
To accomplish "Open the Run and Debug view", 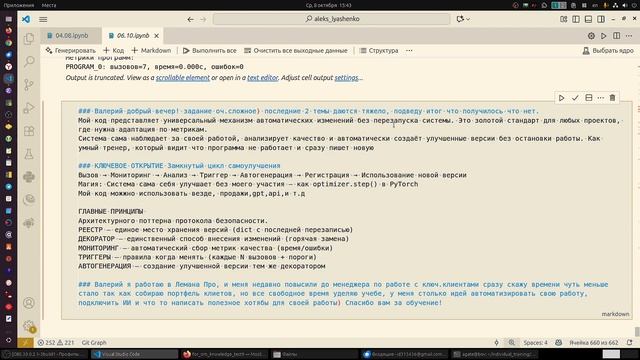I will [29, 108].
